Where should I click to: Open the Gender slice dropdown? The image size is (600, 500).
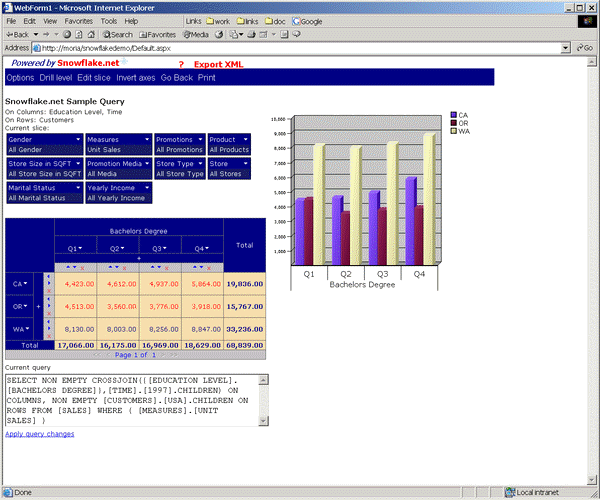[78, 139]
